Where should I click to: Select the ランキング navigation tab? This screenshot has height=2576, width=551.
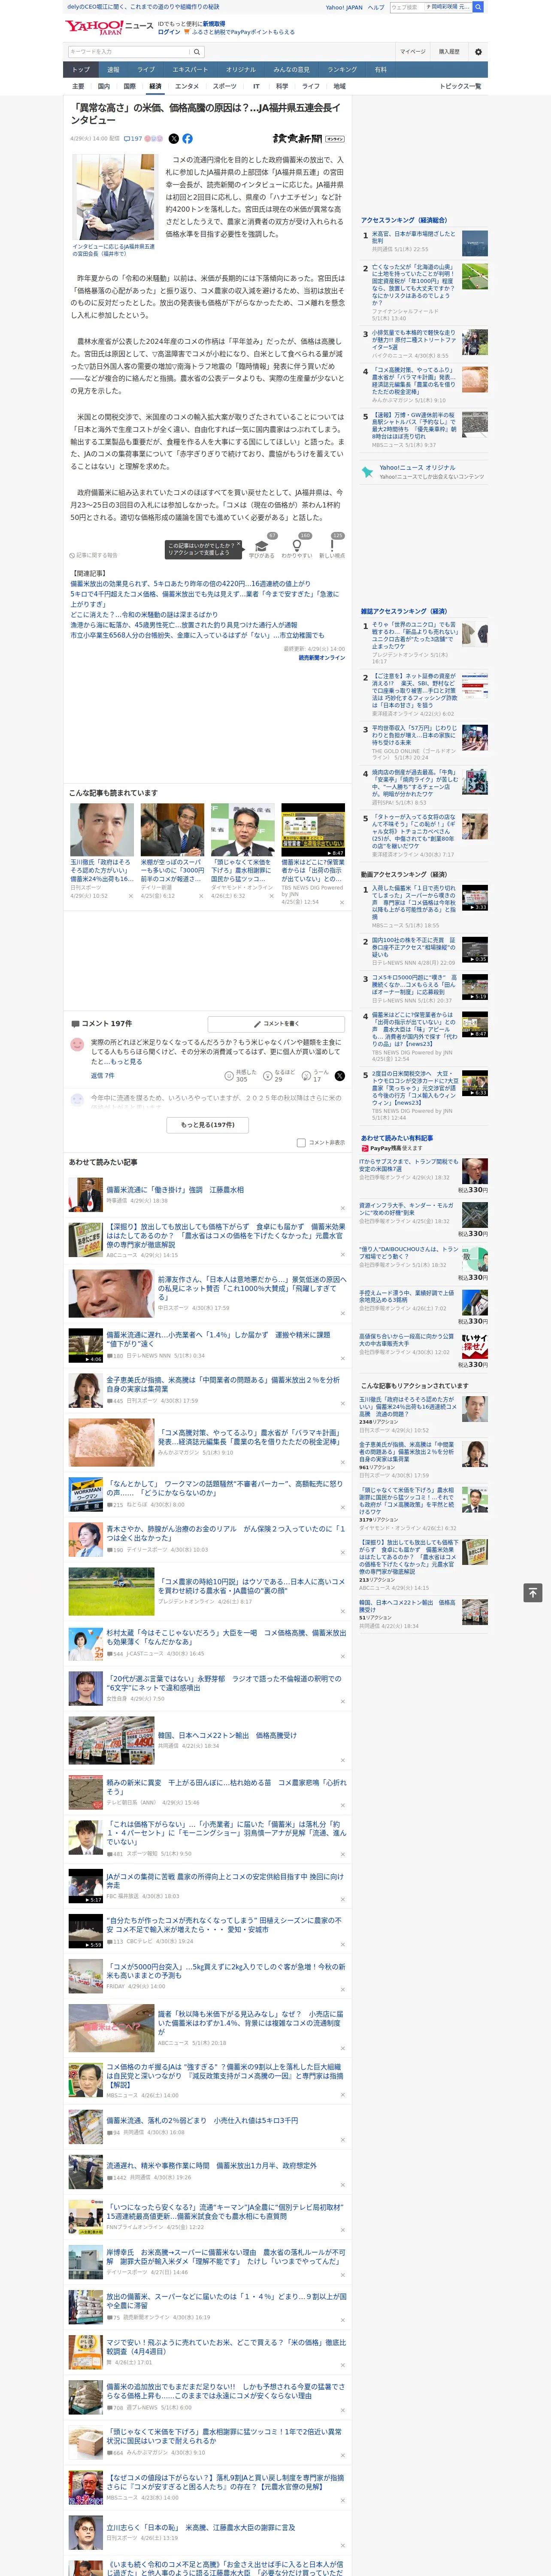tap(342, 69)
